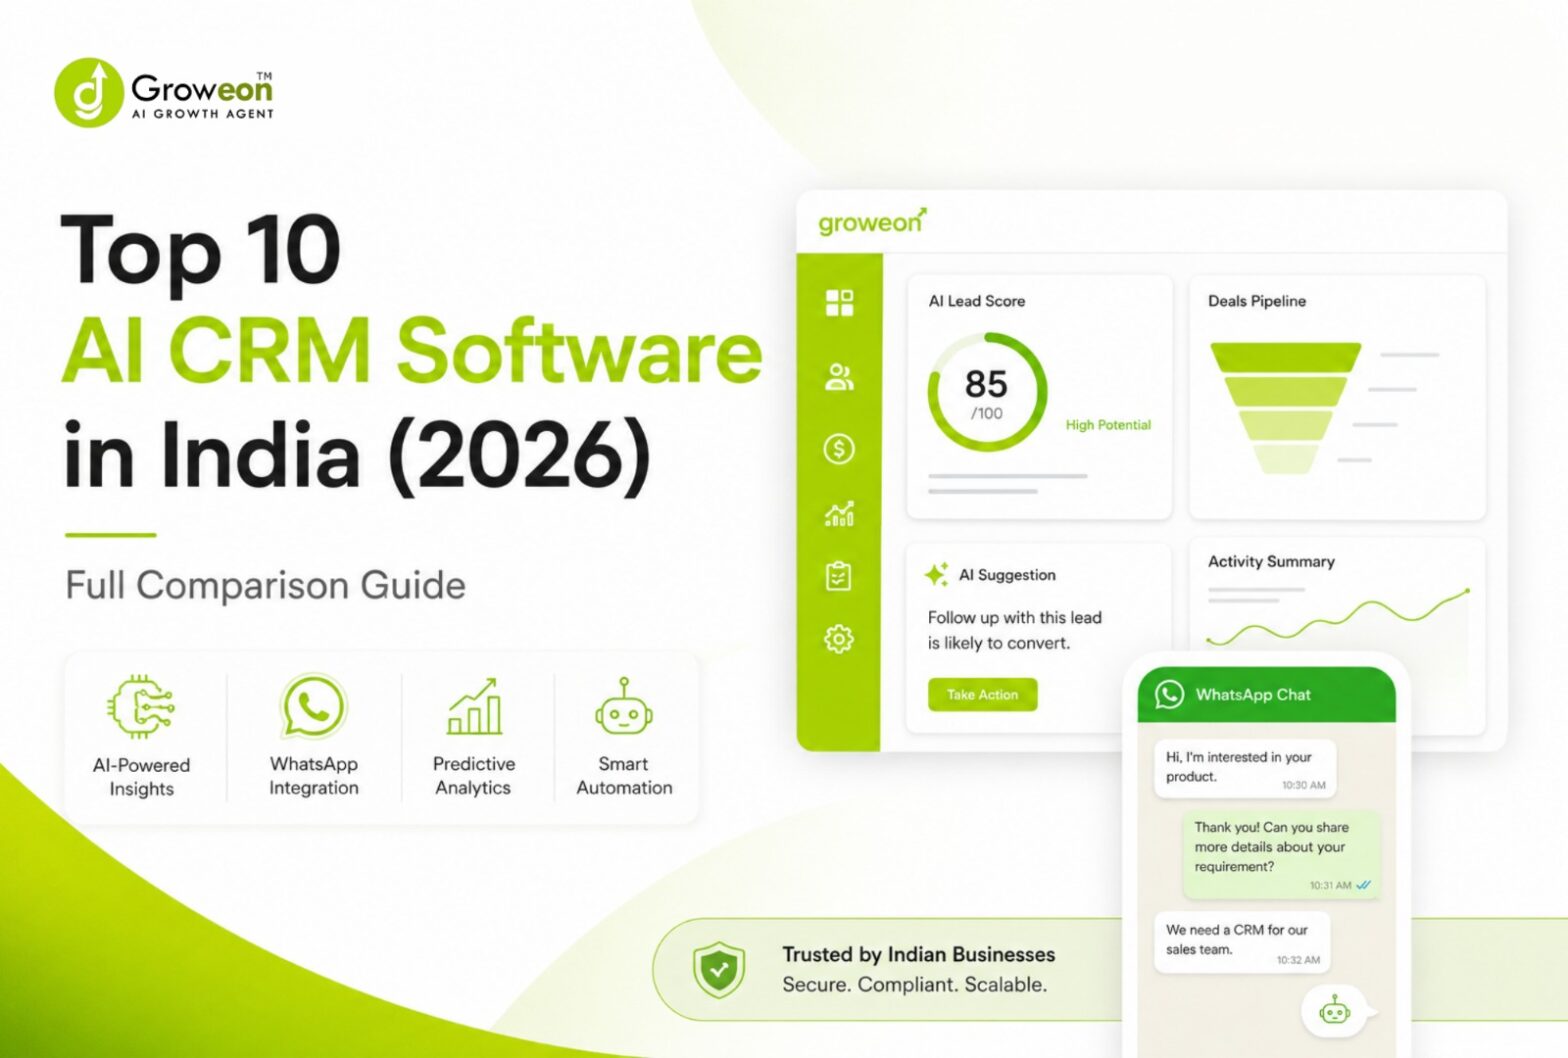Image resolution: width=1568 pixels, height=1058 pixels.
Task: Click the WhatsApp Integration icon
Action: [313, 706]
